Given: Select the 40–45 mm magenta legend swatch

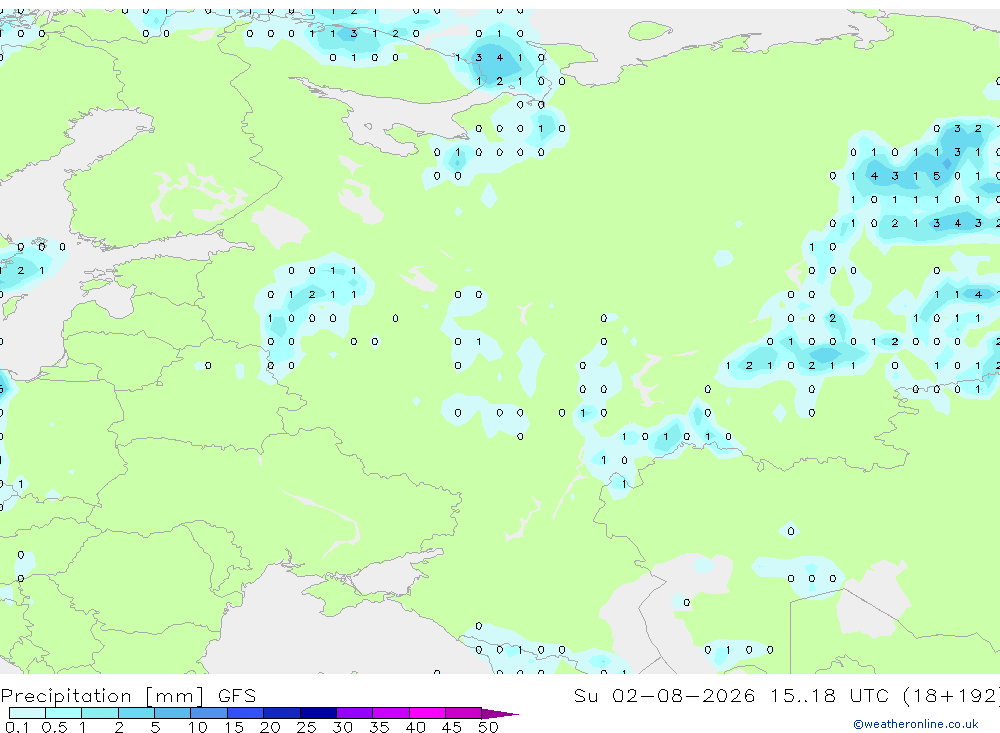Looking at the screenshot, I should tap(427, 713).
